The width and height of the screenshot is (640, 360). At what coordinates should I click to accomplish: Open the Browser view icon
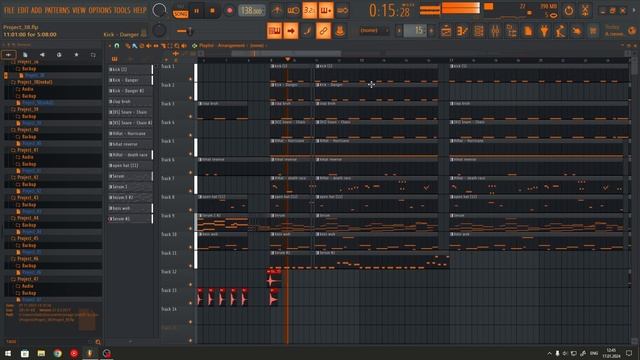[511, 31]
